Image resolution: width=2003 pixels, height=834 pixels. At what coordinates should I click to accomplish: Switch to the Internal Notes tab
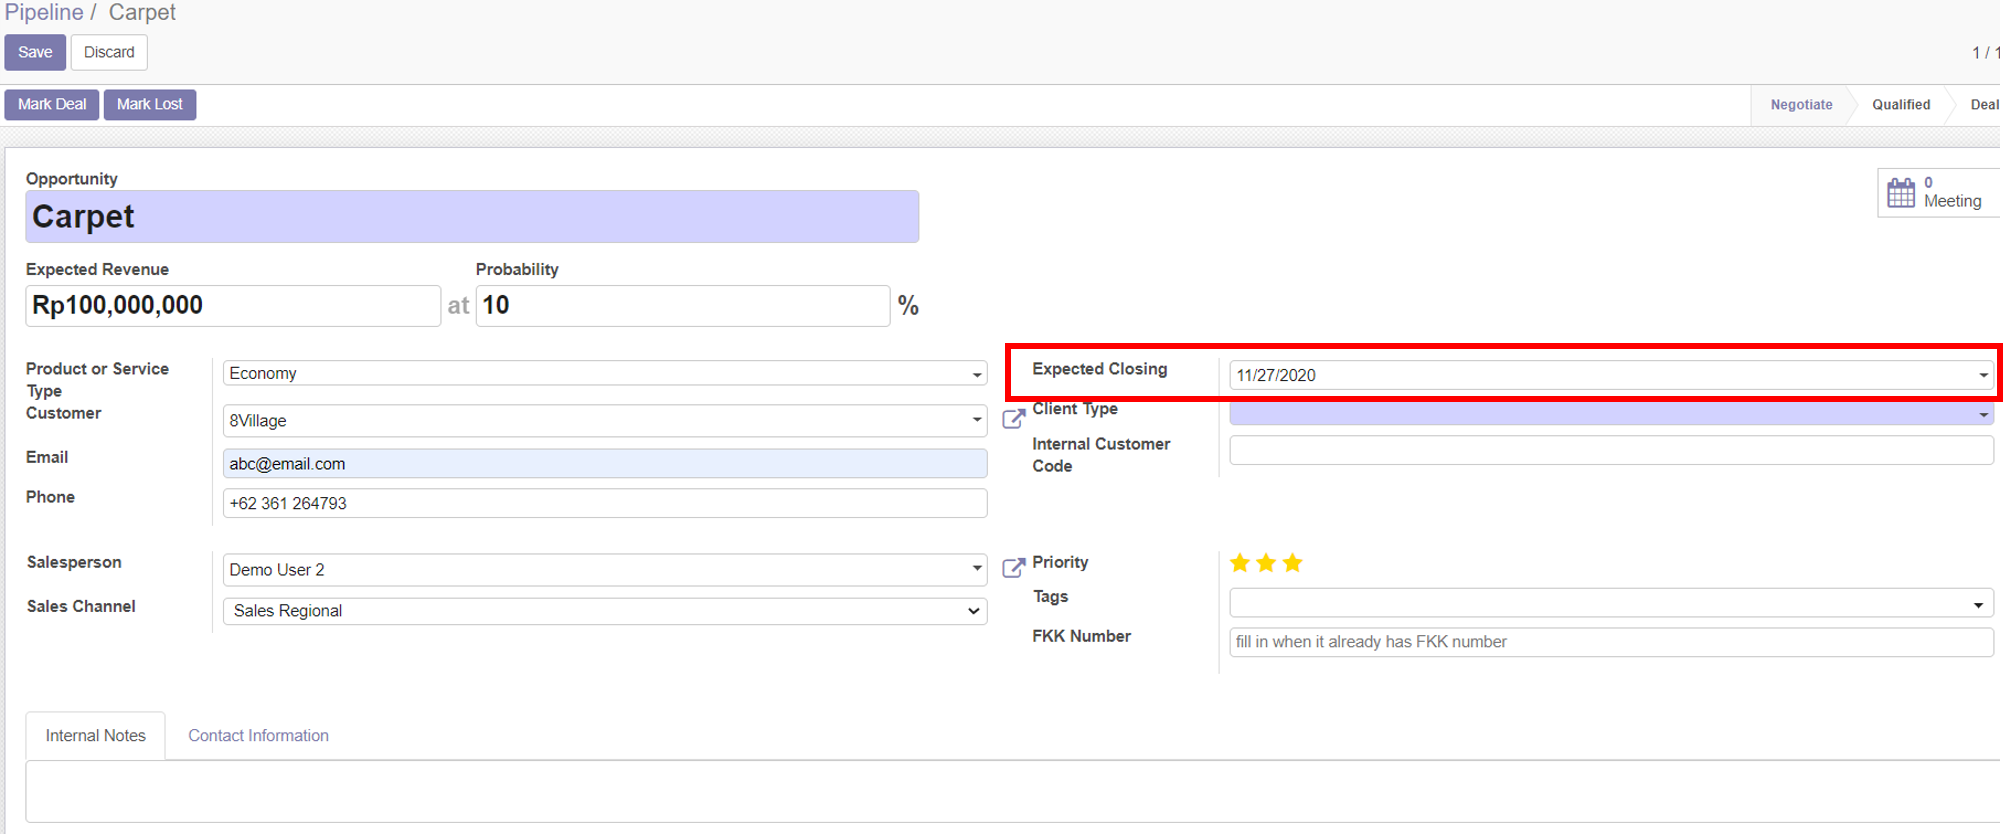[95, 736]
